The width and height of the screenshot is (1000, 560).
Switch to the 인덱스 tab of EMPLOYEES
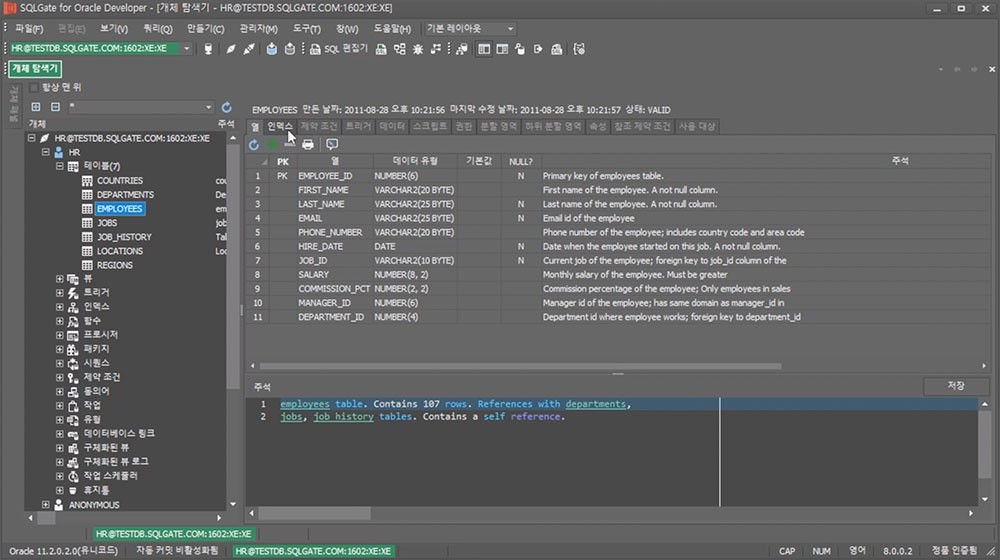click(279, 126)
